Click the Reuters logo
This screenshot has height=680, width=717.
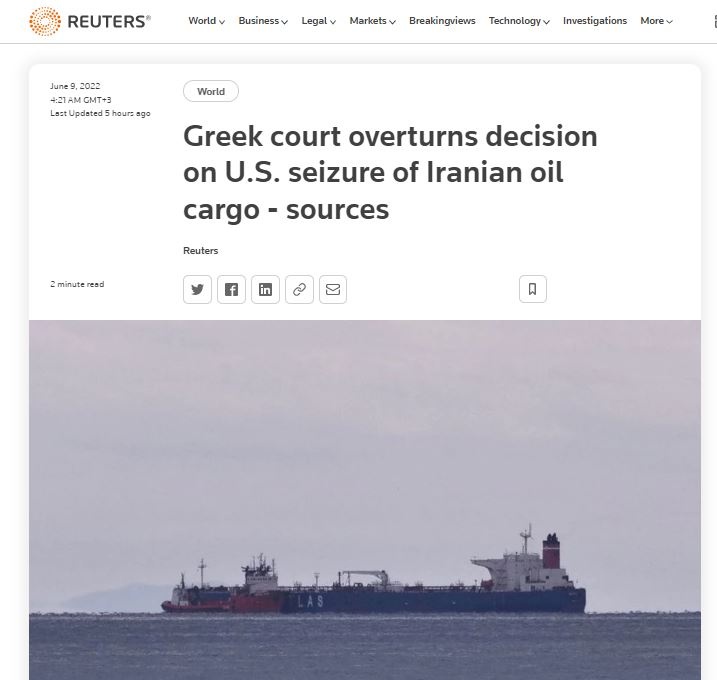tap(90, 21)
